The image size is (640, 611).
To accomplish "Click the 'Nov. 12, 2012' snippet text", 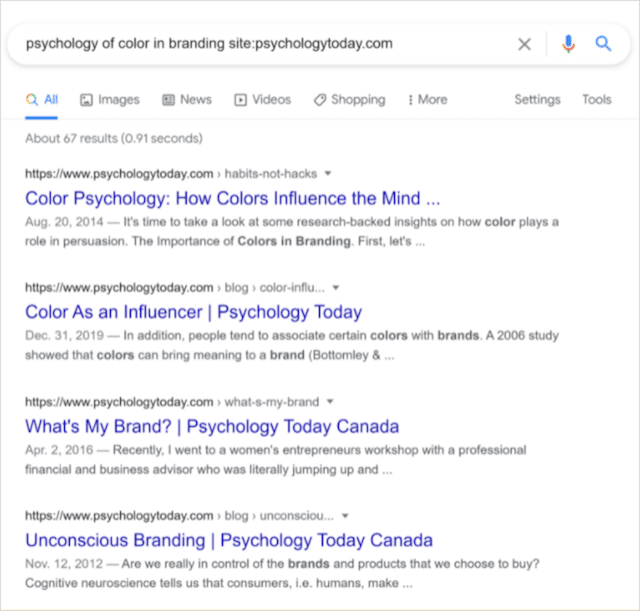I will click(x=64, y=564).
